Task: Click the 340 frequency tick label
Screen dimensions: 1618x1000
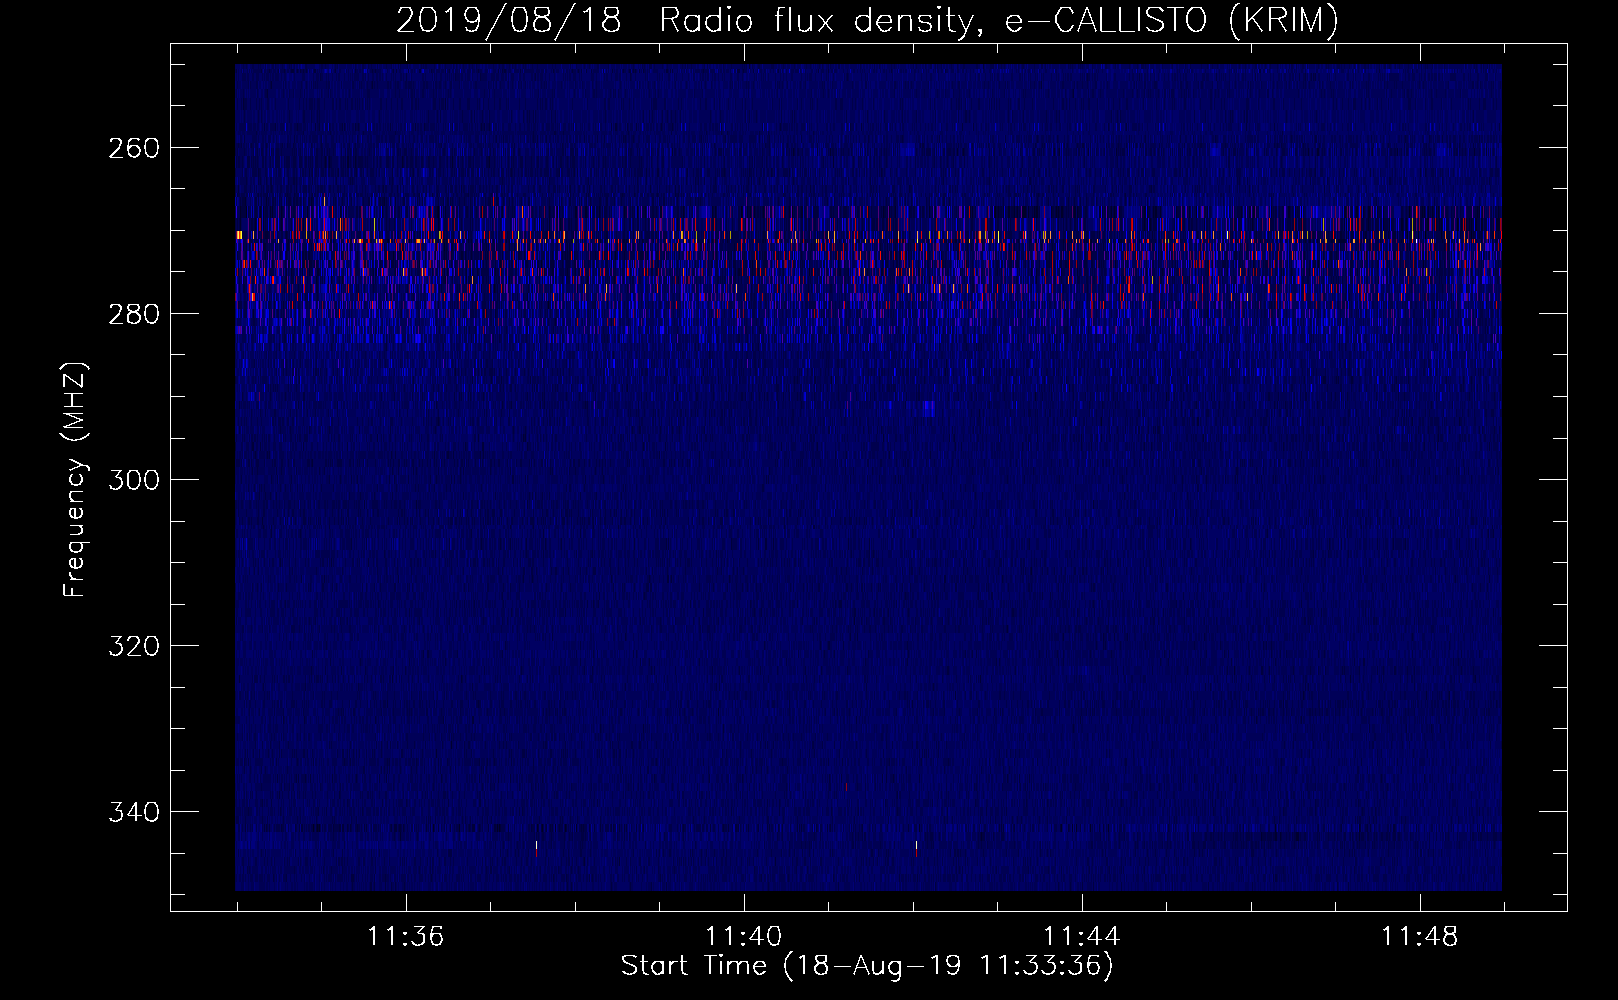Action: [133, 812]
